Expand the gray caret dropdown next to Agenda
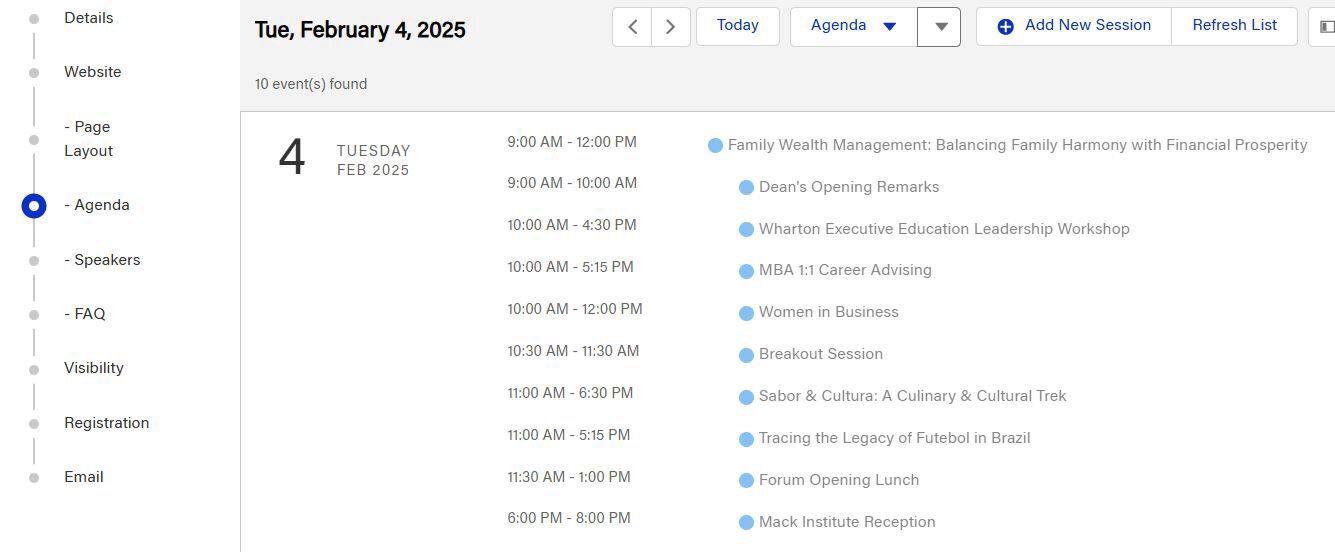The height and width of the screenshot is (552, 1335). click(x=940, y=27)
